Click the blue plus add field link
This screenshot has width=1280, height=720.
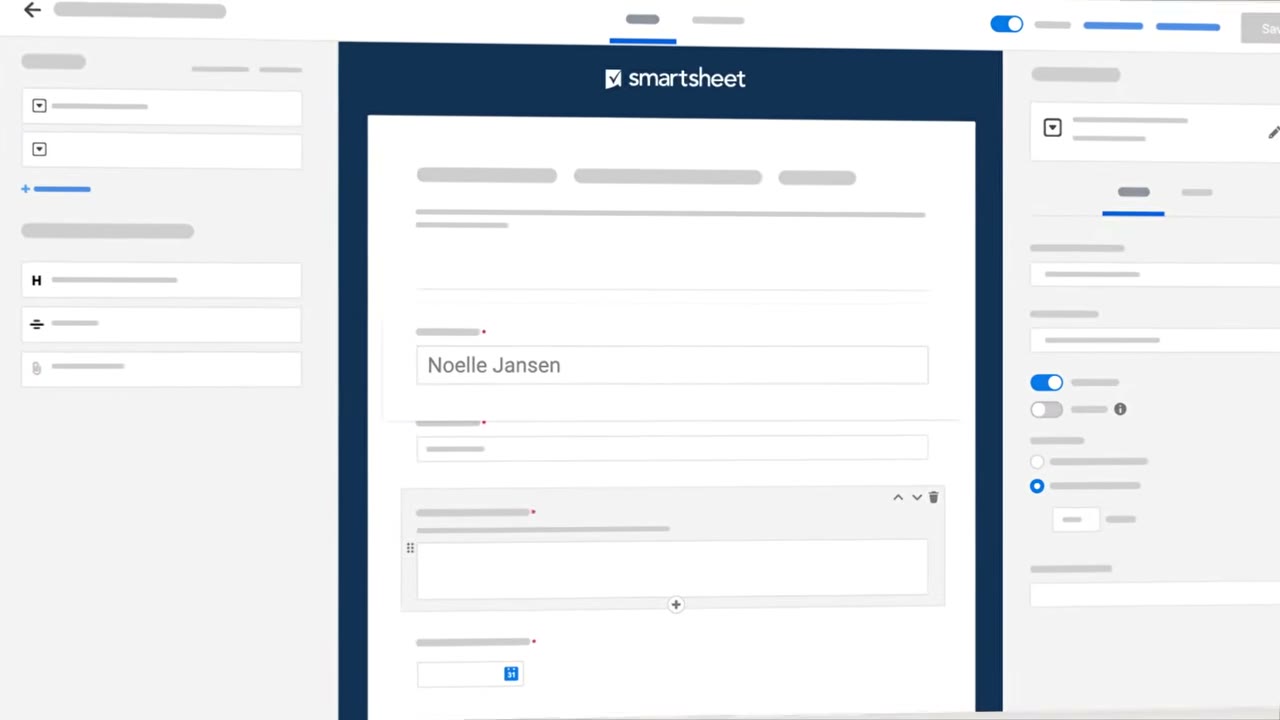click(56, 188)
